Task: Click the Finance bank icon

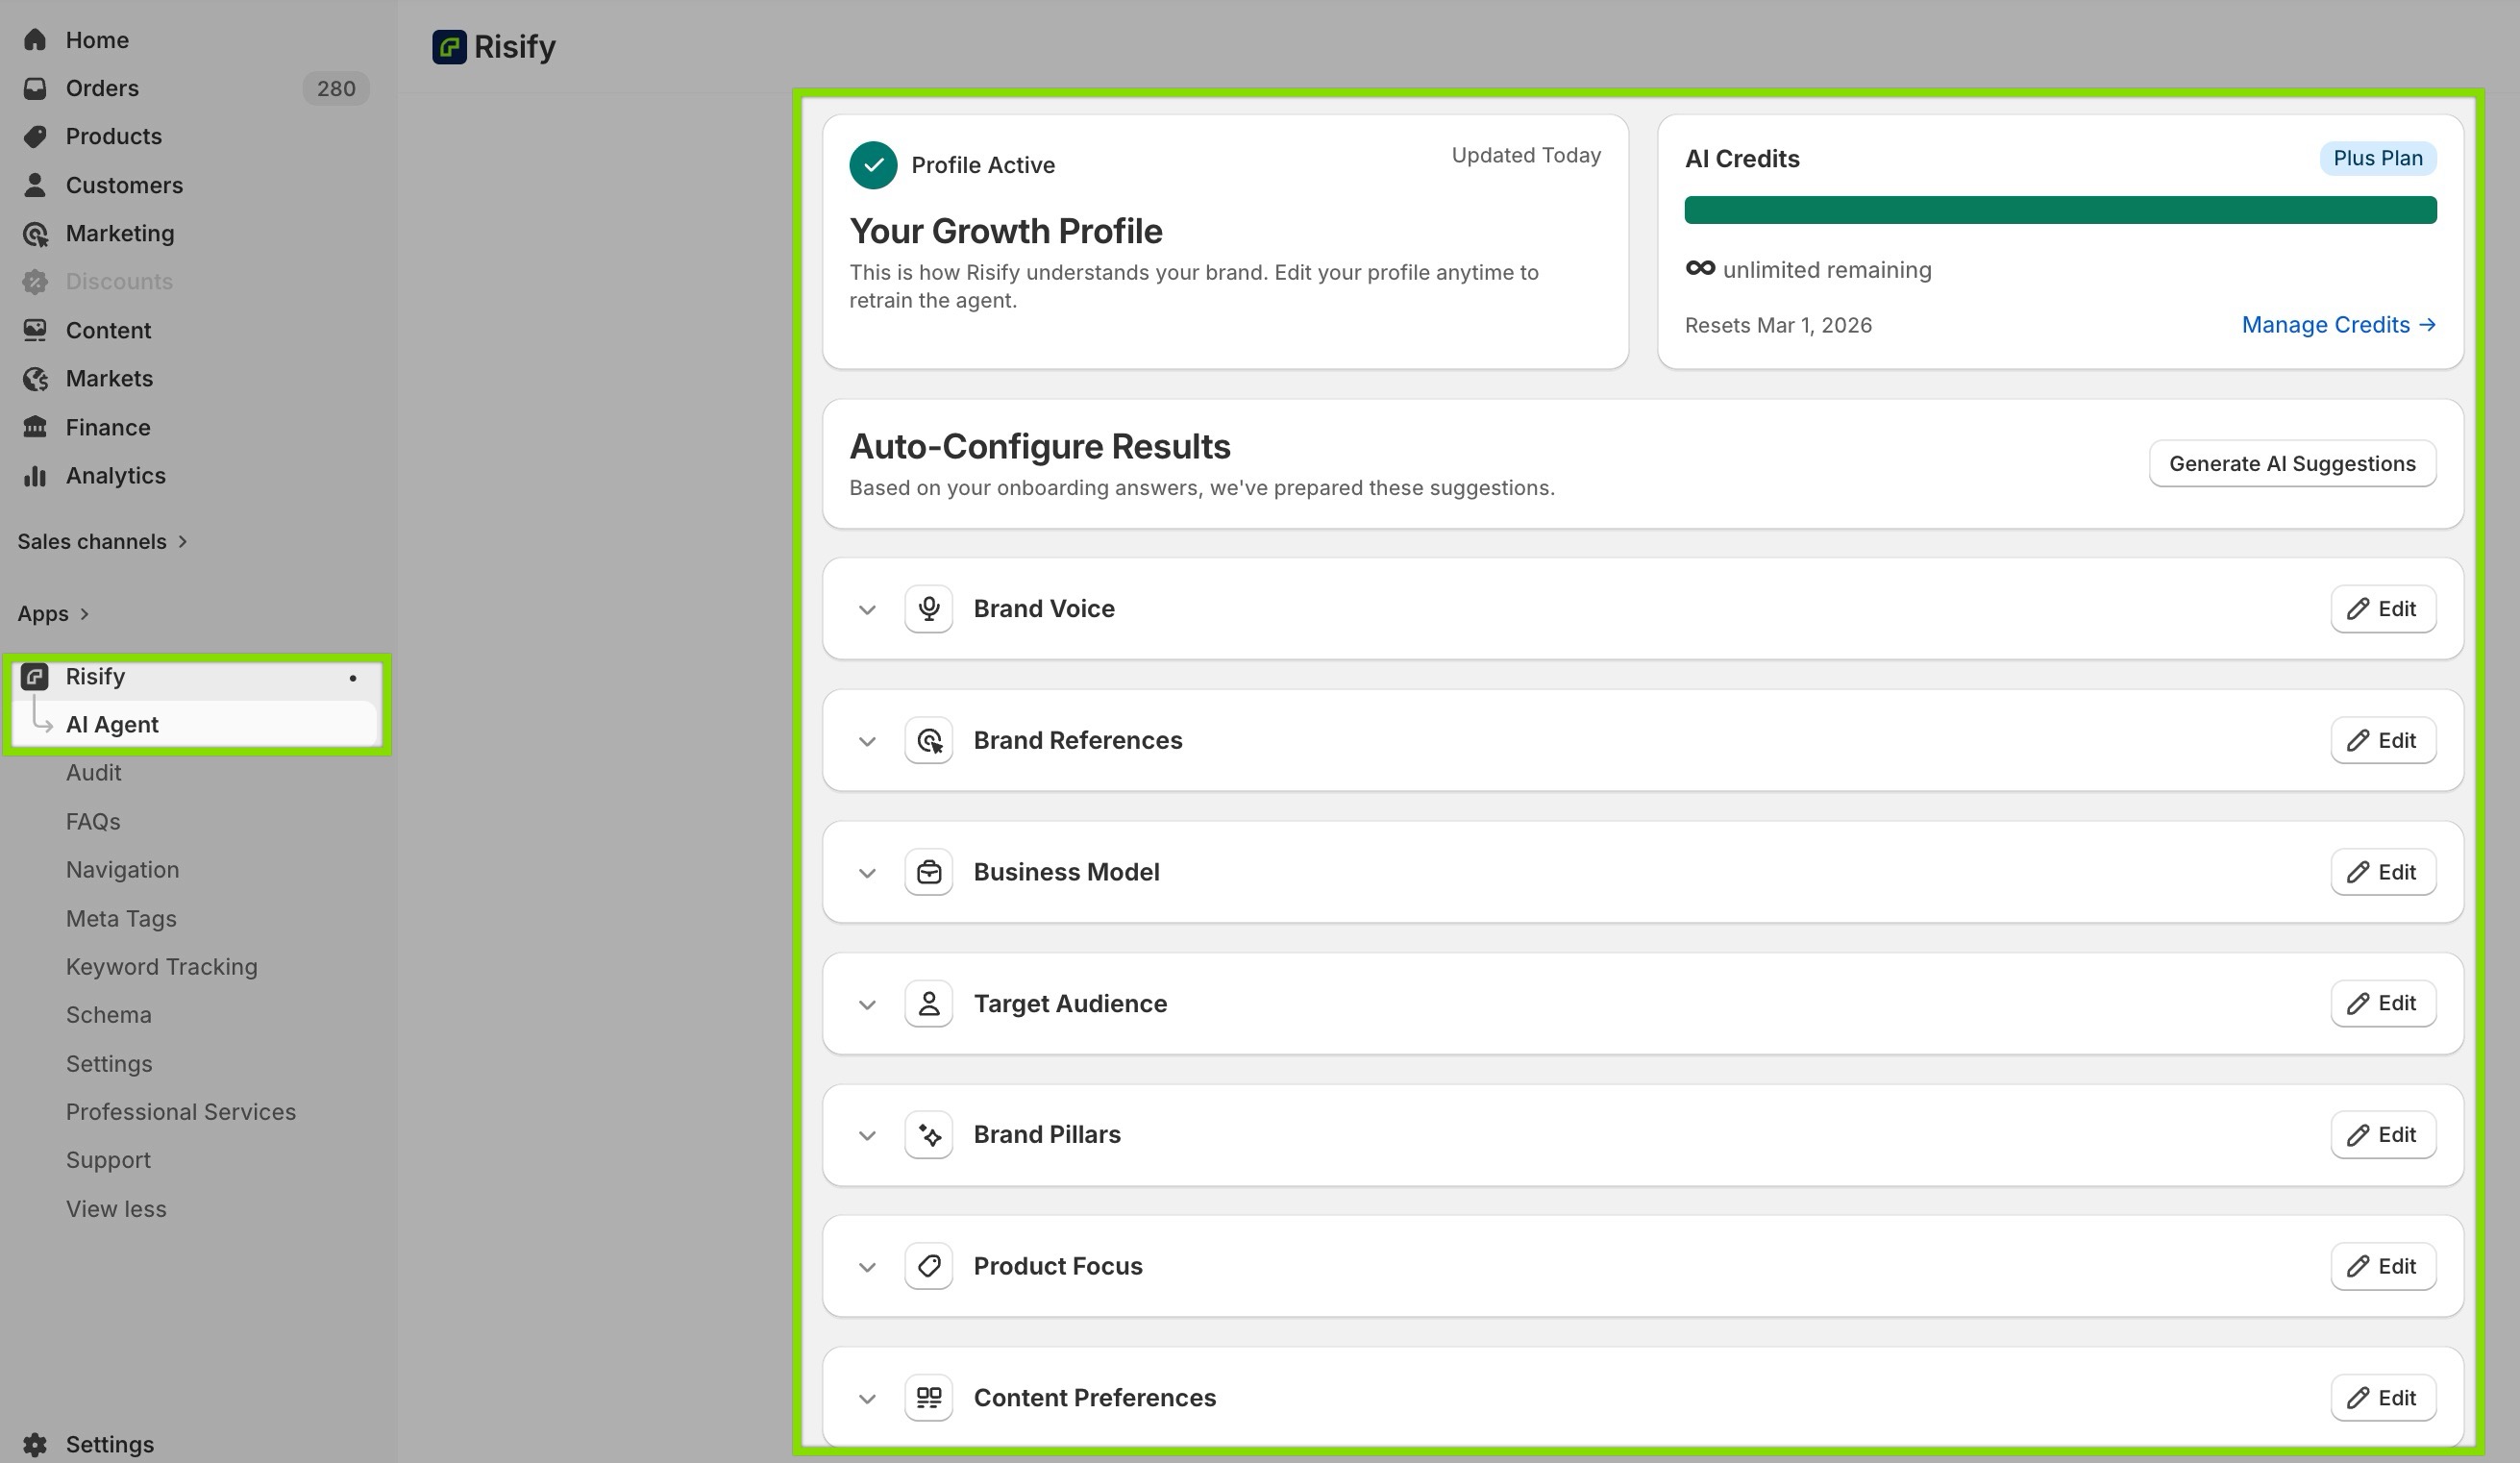Action: pyautogui.click(x=35, y=427)
